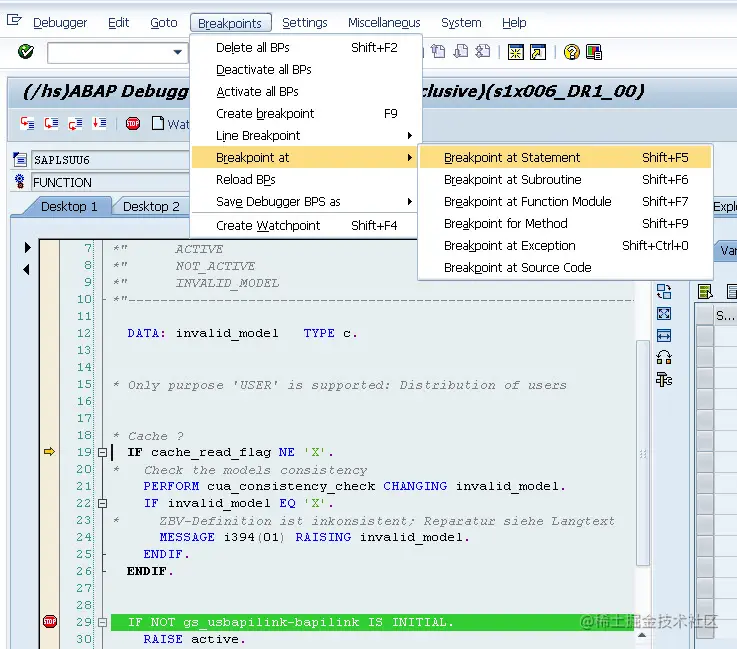Click the FUNCTION event type field
The height and width of the screenshot is (649, 737).
coord(110,182)
